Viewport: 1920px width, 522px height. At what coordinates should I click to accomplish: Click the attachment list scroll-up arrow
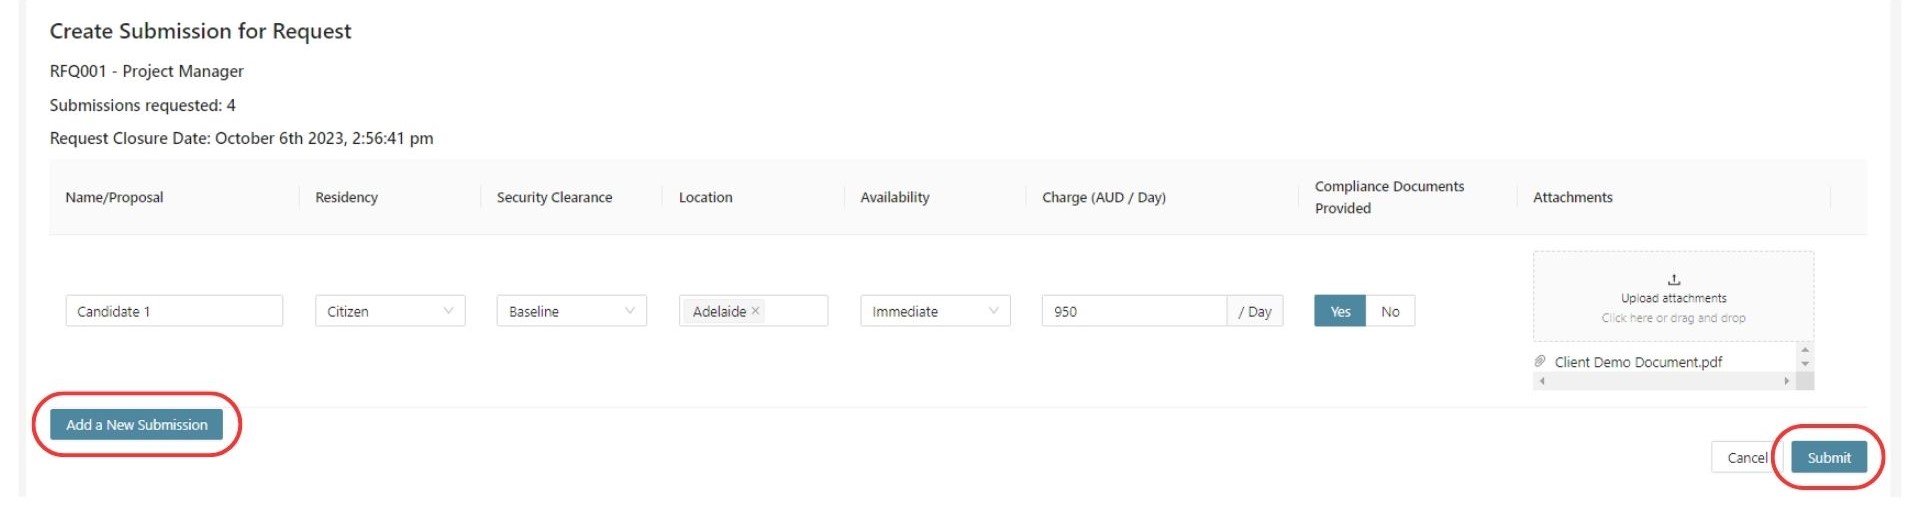(1805, 349)
